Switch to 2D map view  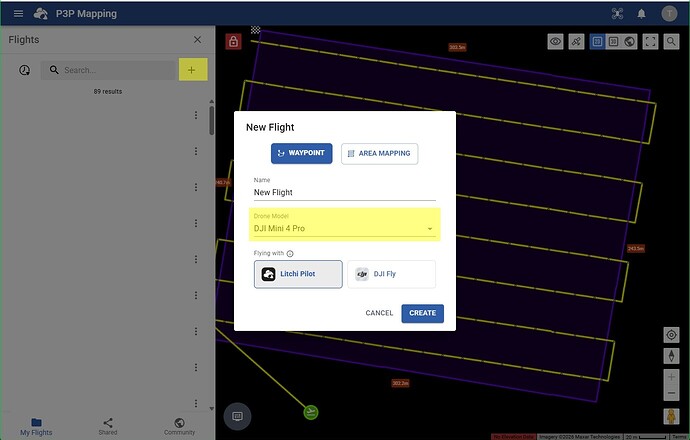(597, 42)
